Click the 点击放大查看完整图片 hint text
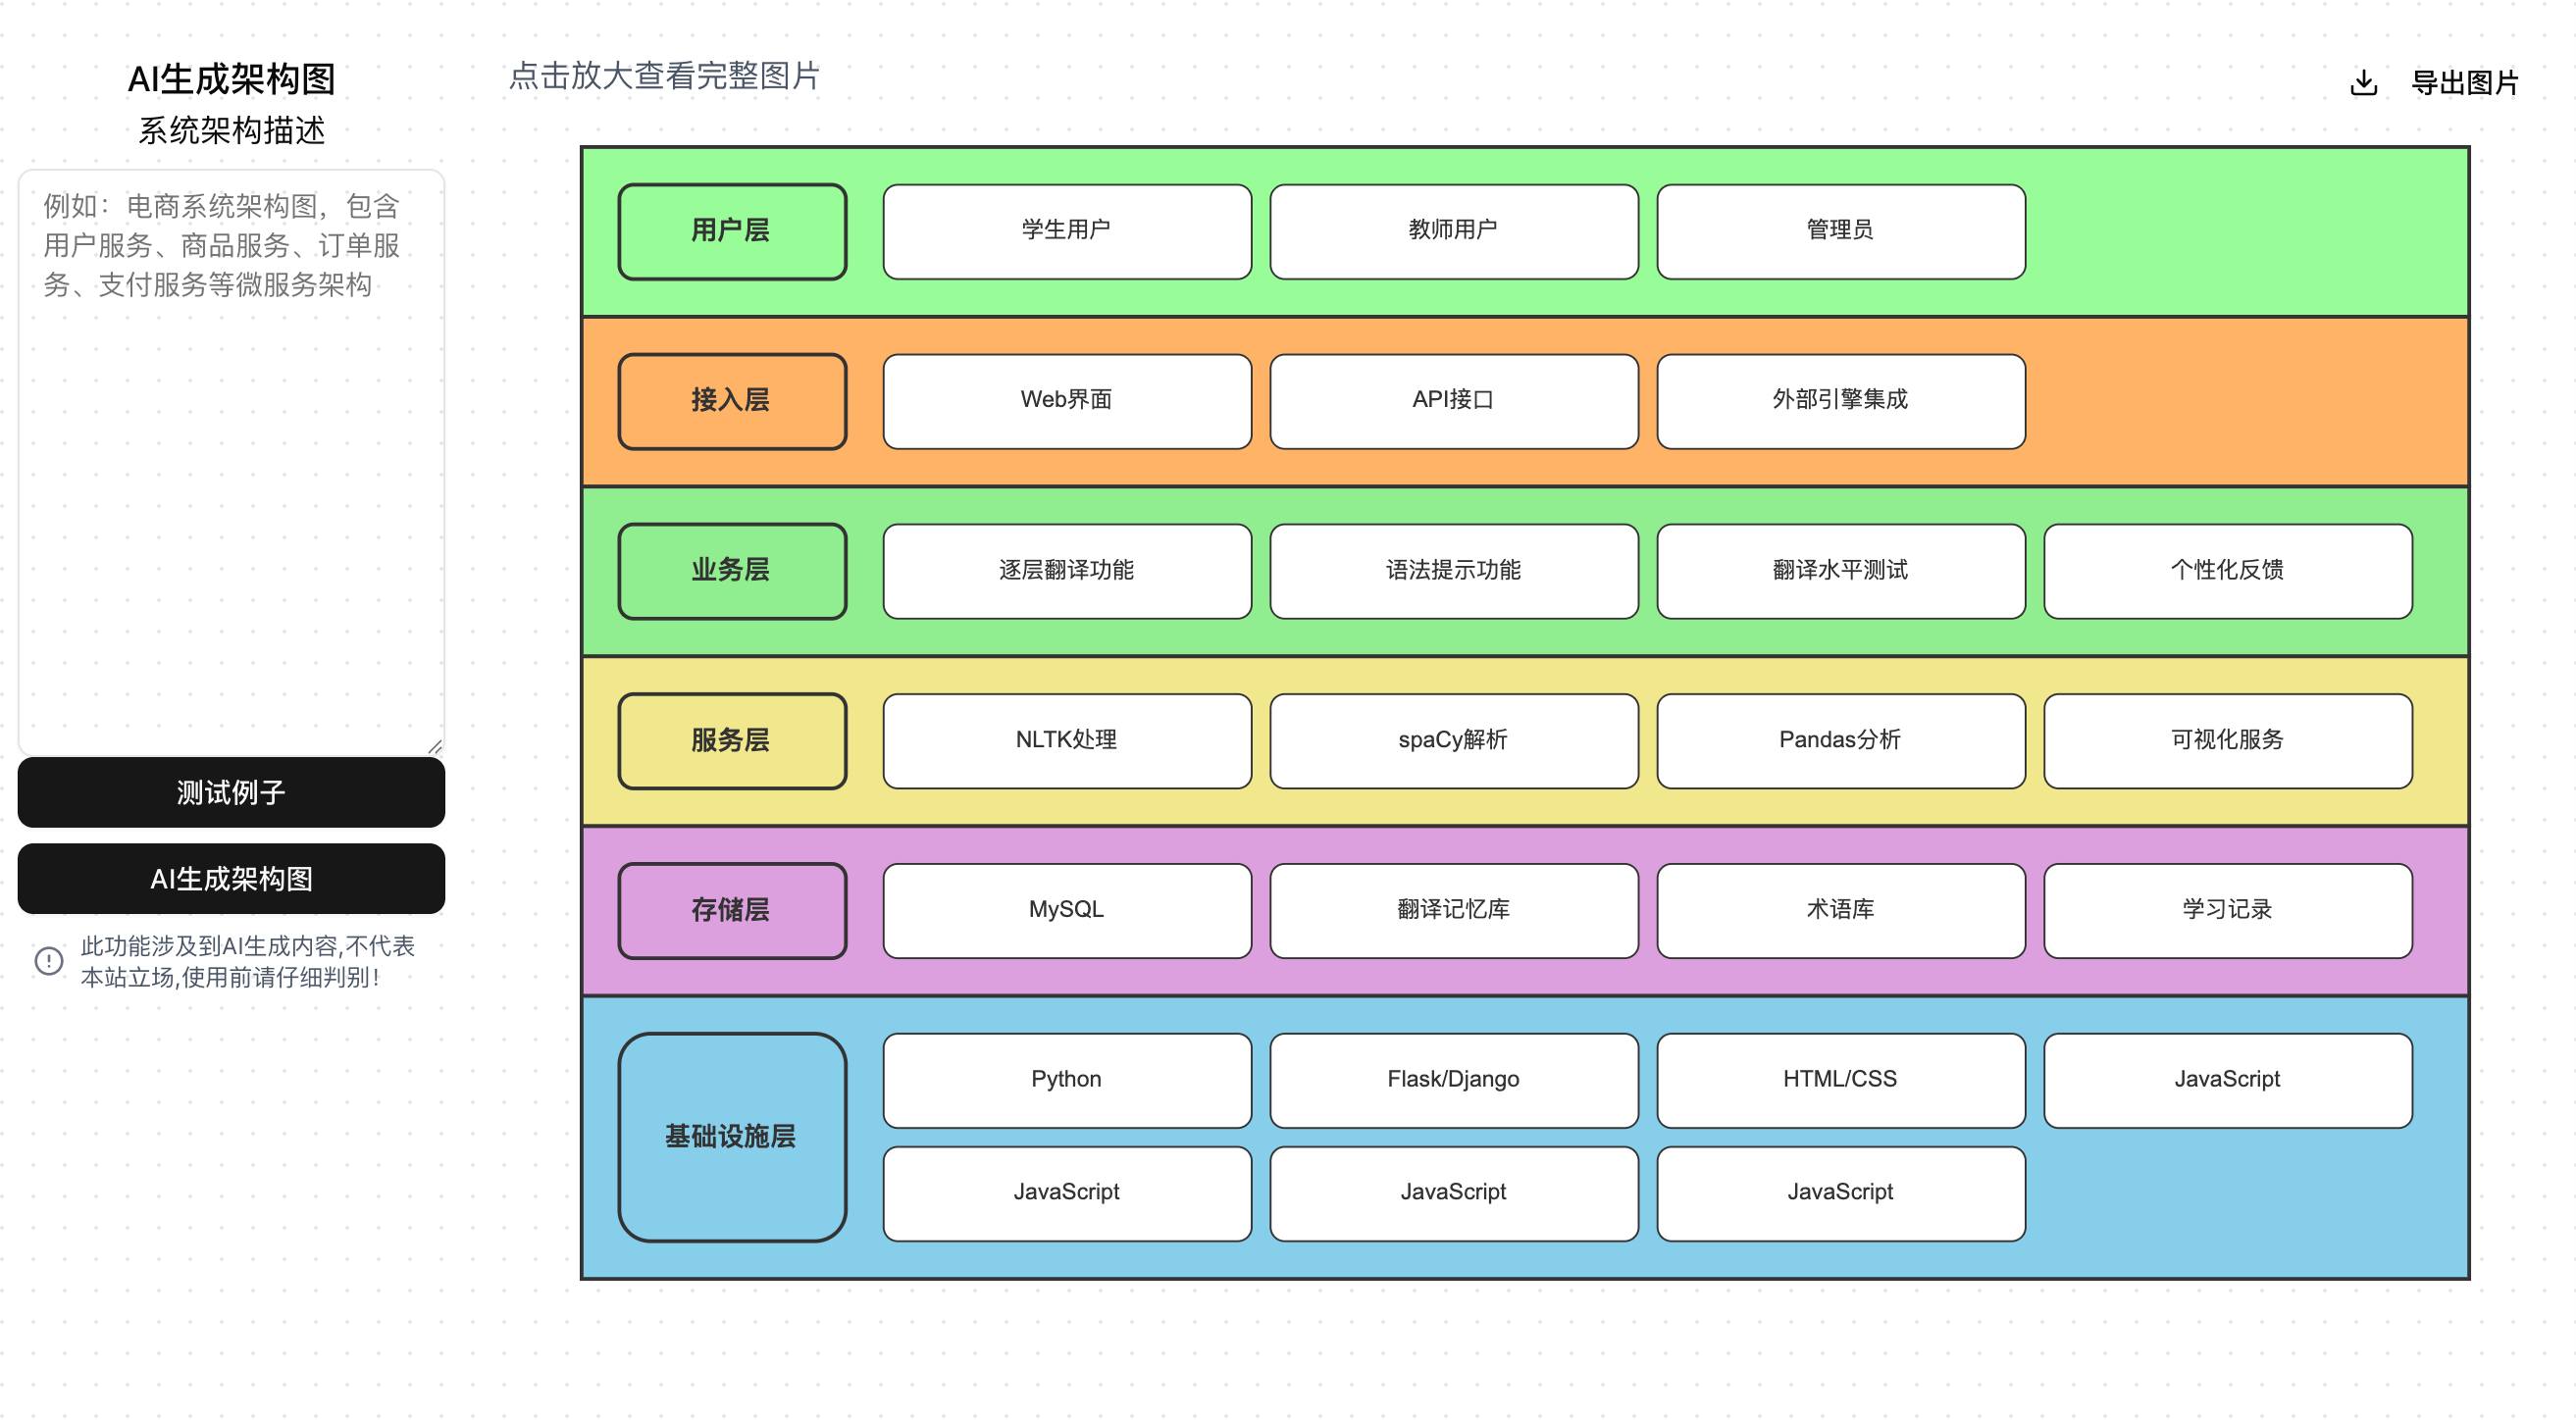2576x1420 pixels. (664, 76)
